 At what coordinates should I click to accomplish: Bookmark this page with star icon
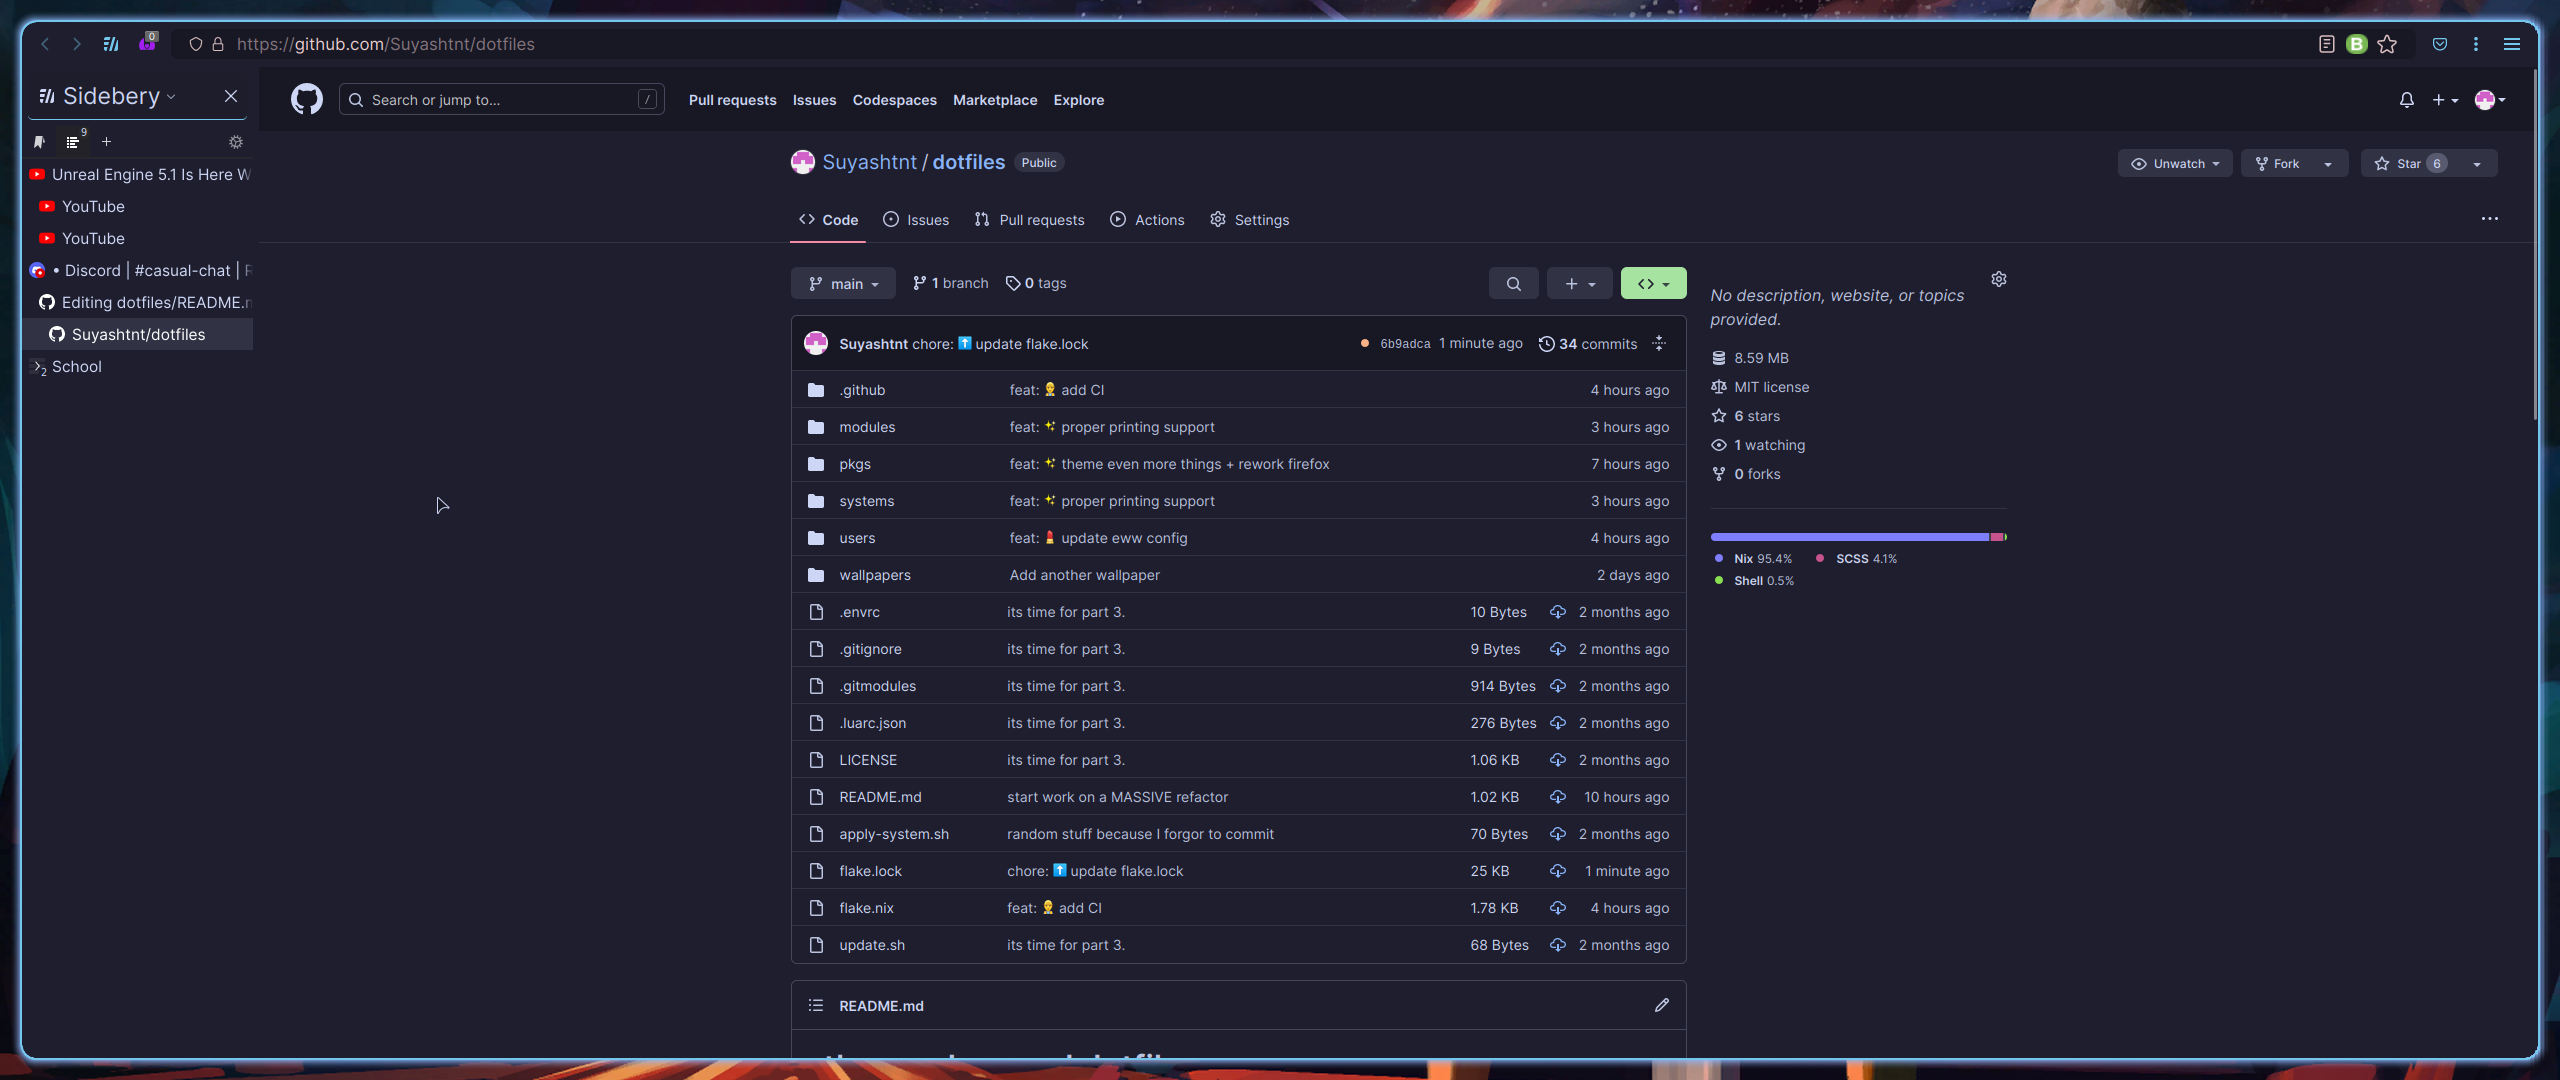pyautogui.click(x=2387, y=44)
